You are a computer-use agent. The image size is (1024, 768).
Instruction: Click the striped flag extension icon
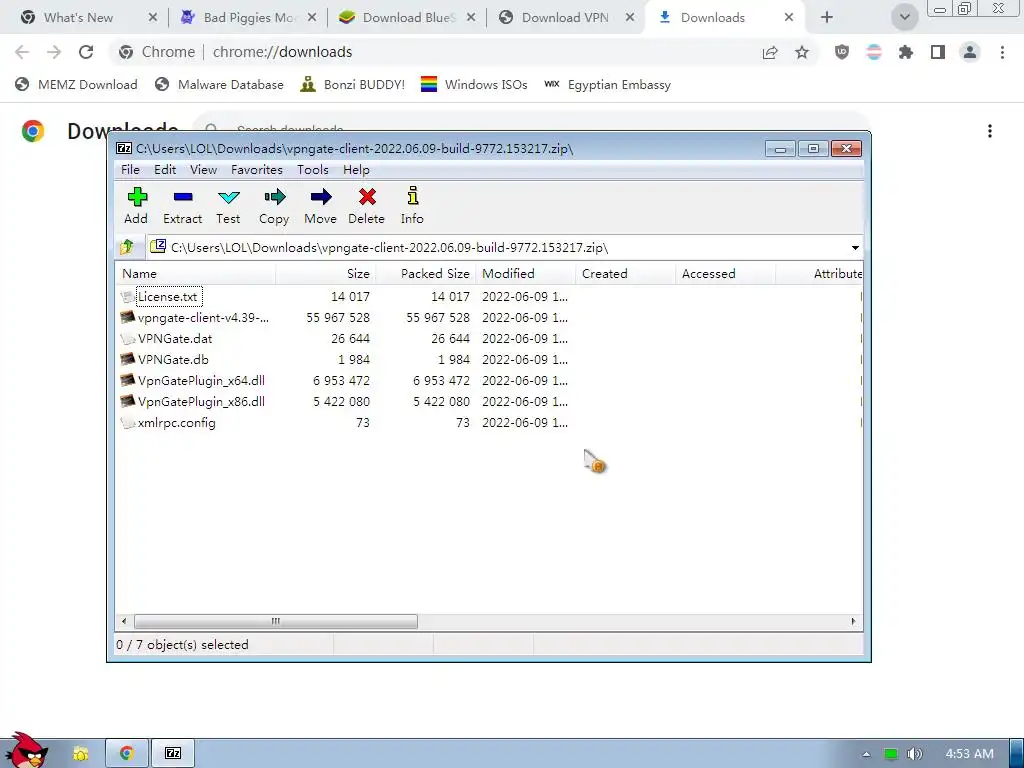(x=874, y=52)
